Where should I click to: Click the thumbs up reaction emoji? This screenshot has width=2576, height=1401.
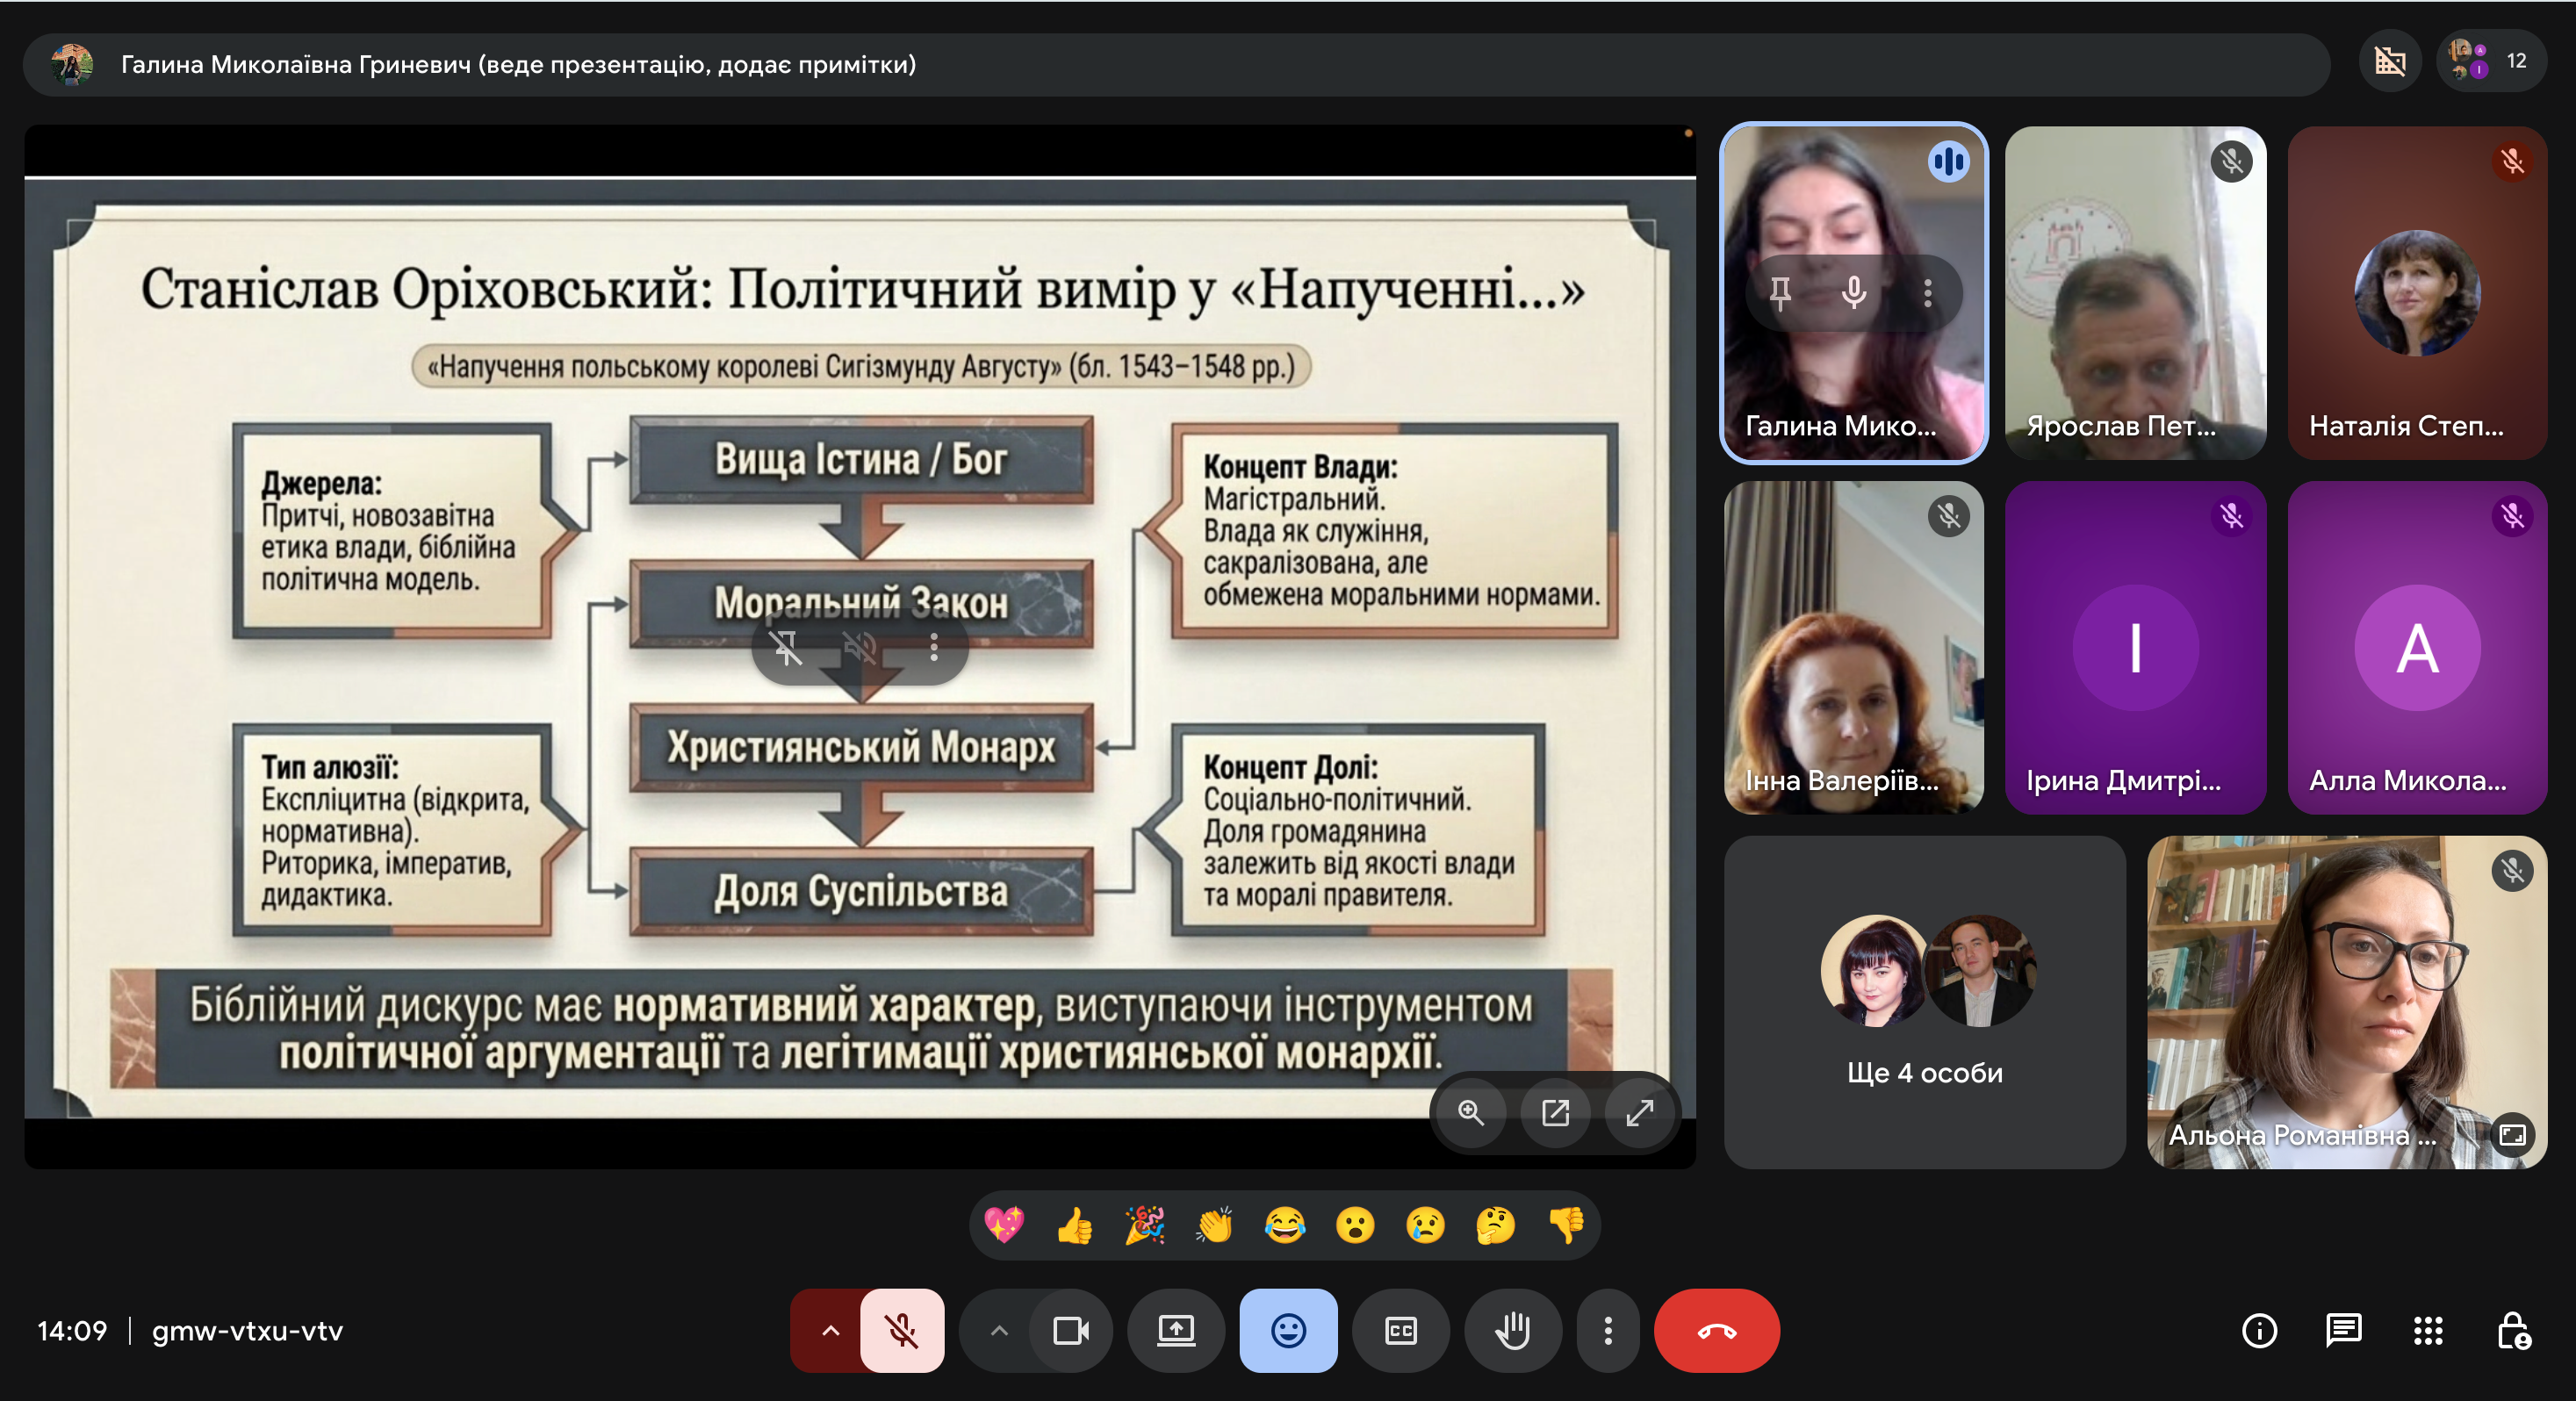pos(1074,1225)
